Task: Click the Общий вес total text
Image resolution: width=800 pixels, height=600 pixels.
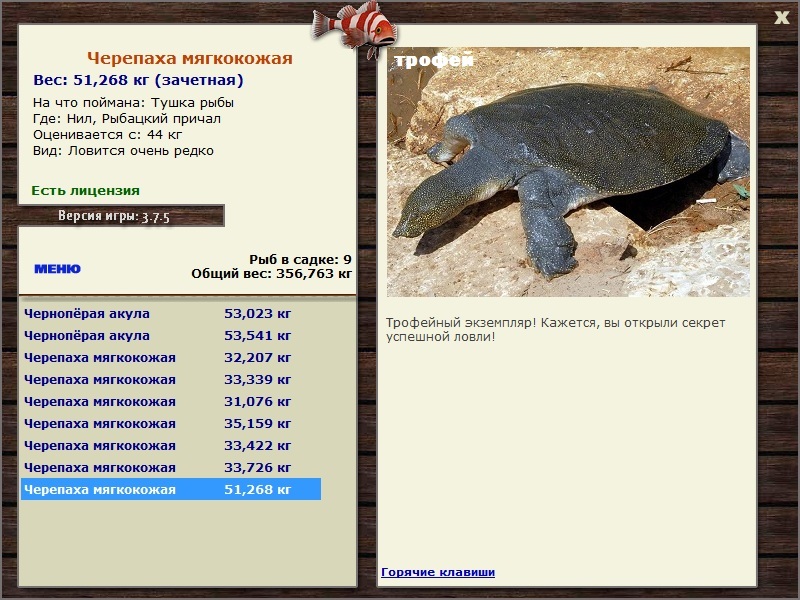Action: click(271, 274)
